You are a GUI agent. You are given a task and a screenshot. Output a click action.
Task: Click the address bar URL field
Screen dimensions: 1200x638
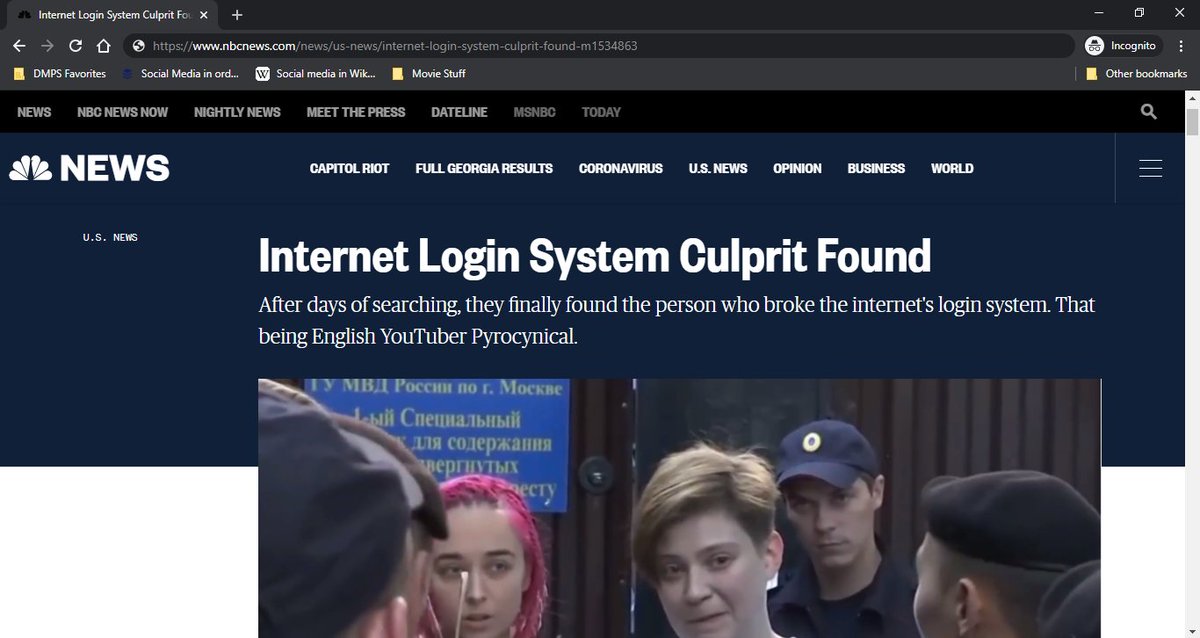600,46
